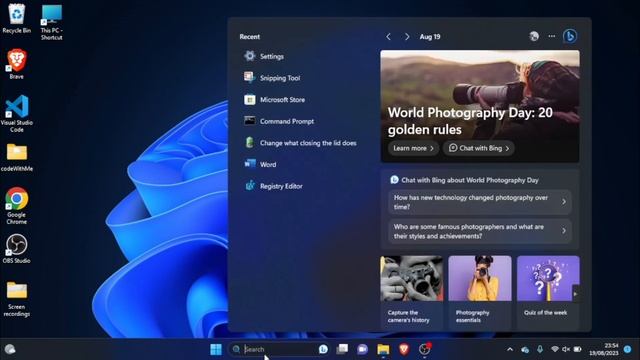Click the Windows Start button
640x360 pixels.
tap(216, 349)
